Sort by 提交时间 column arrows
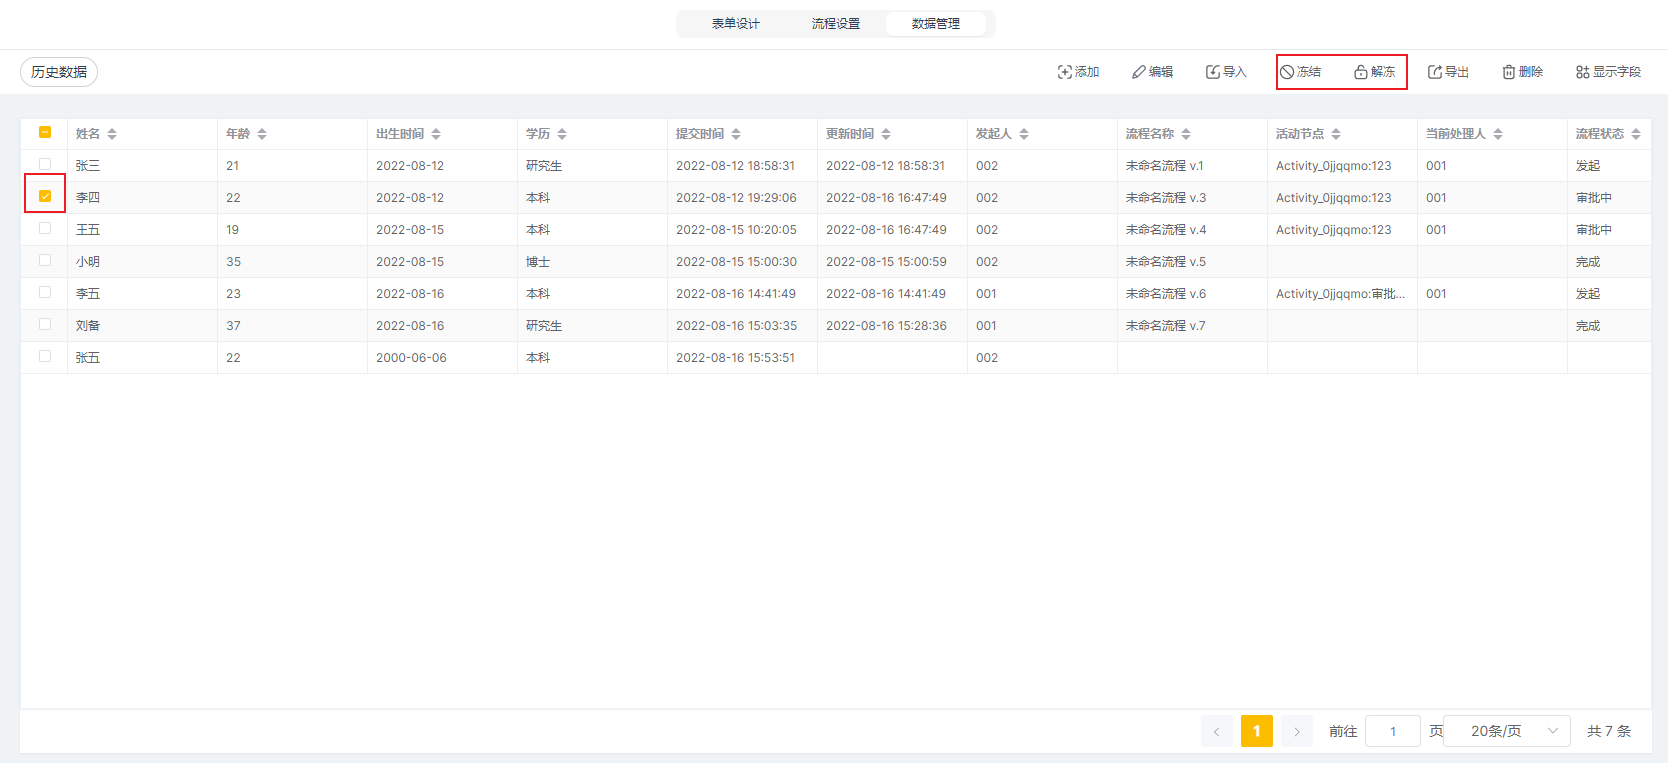This screenshot has width=1668, height=763. point(736,134)
